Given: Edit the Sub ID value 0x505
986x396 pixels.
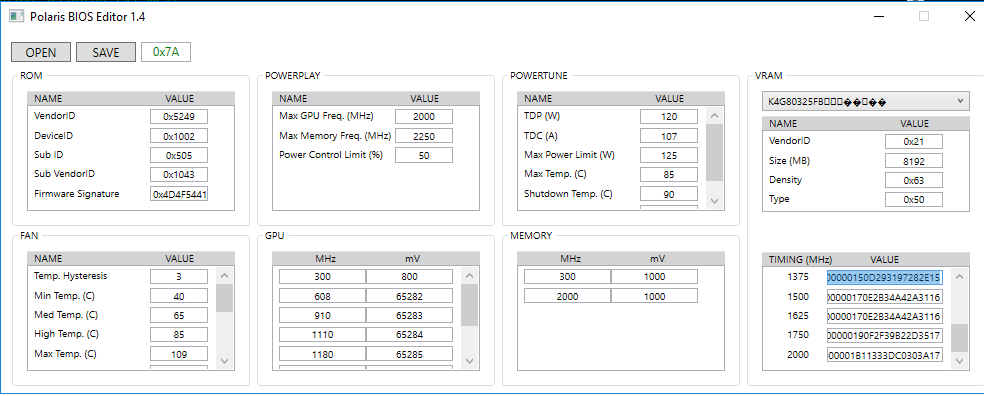Looking at the screenshot, I should point(179,155).
